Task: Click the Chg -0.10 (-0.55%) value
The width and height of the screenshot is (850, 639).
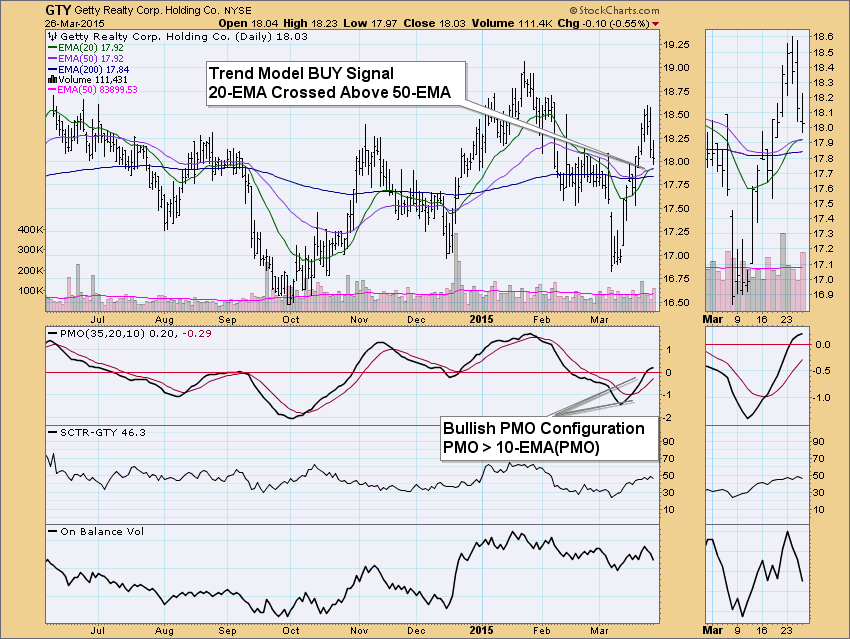Action: [x=603, y=23]
